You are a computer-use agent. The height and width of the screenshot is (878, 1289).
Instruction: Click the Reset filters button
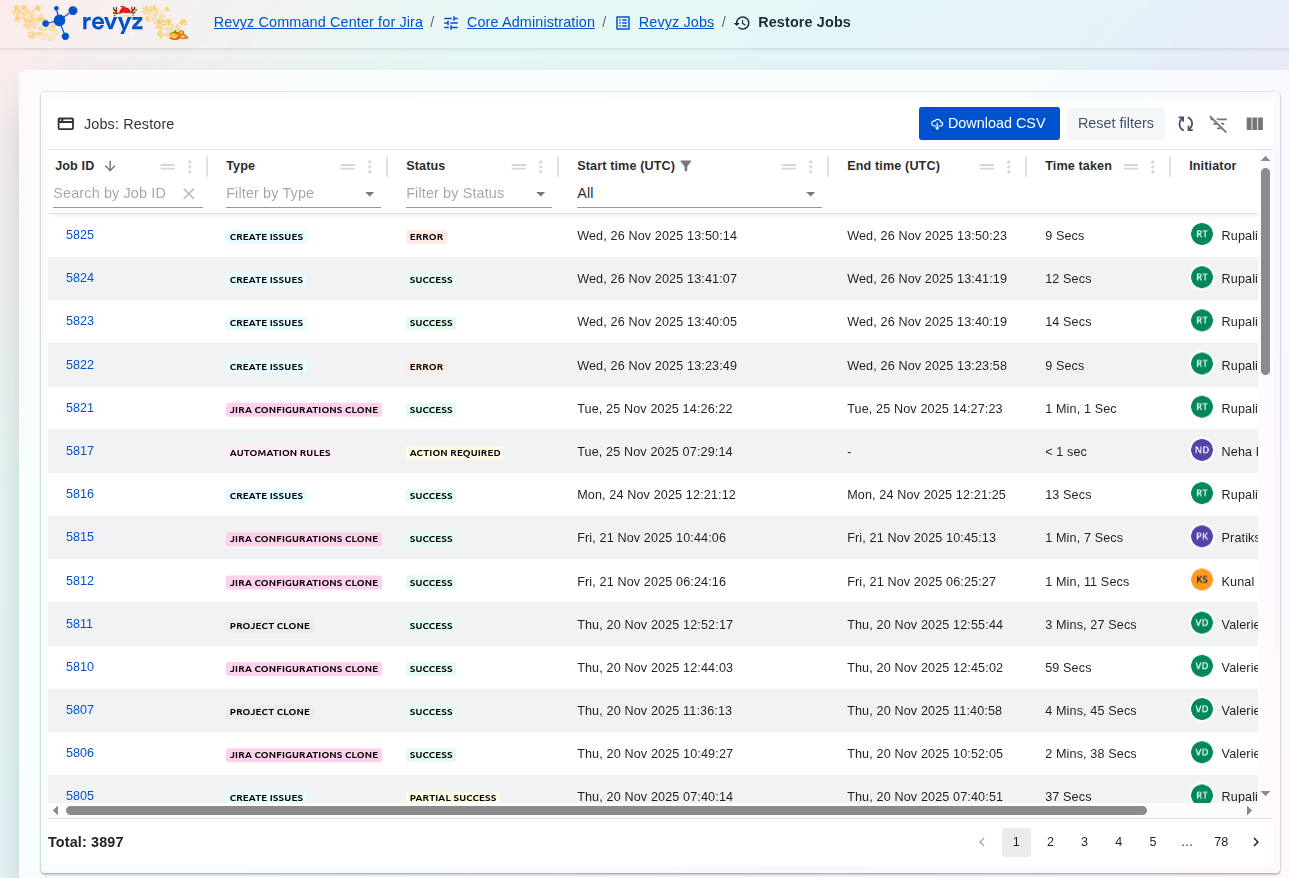pos(1115,124)
